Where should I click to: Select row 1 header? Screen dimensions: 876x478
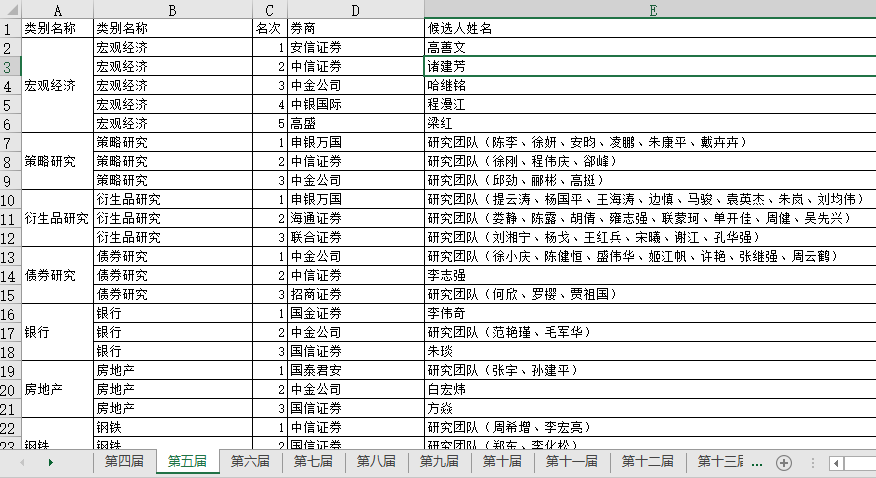[x=11, y=28]
